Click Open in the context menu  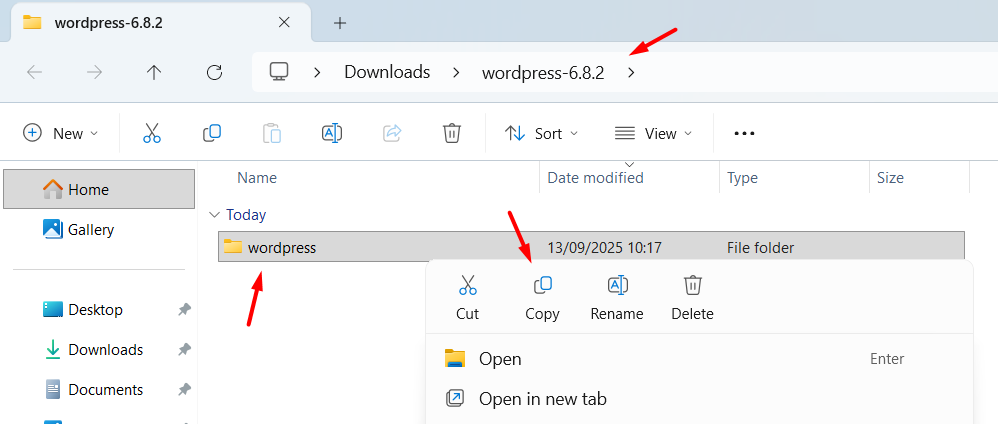[x=500, y=359]
